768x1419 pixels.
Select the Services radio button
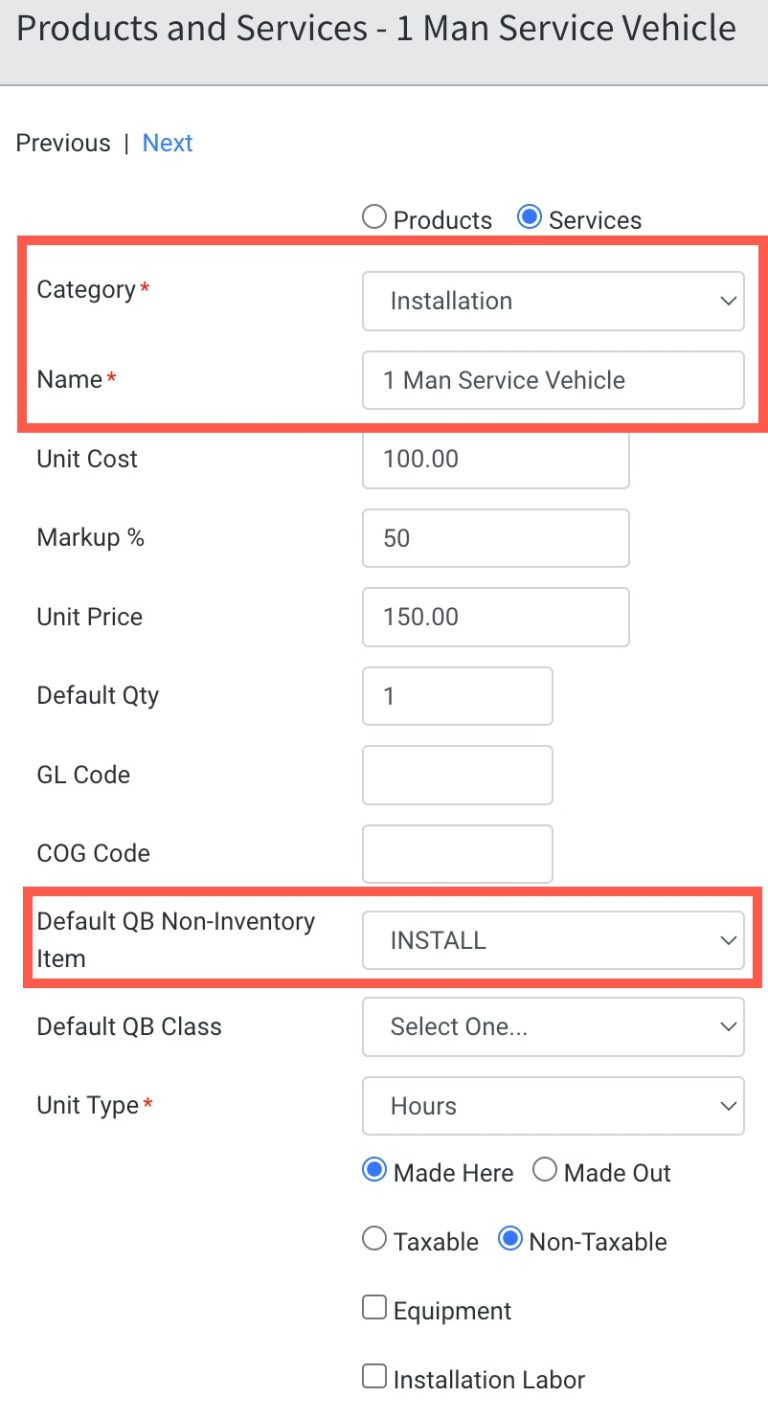click(x=529, y=215)
